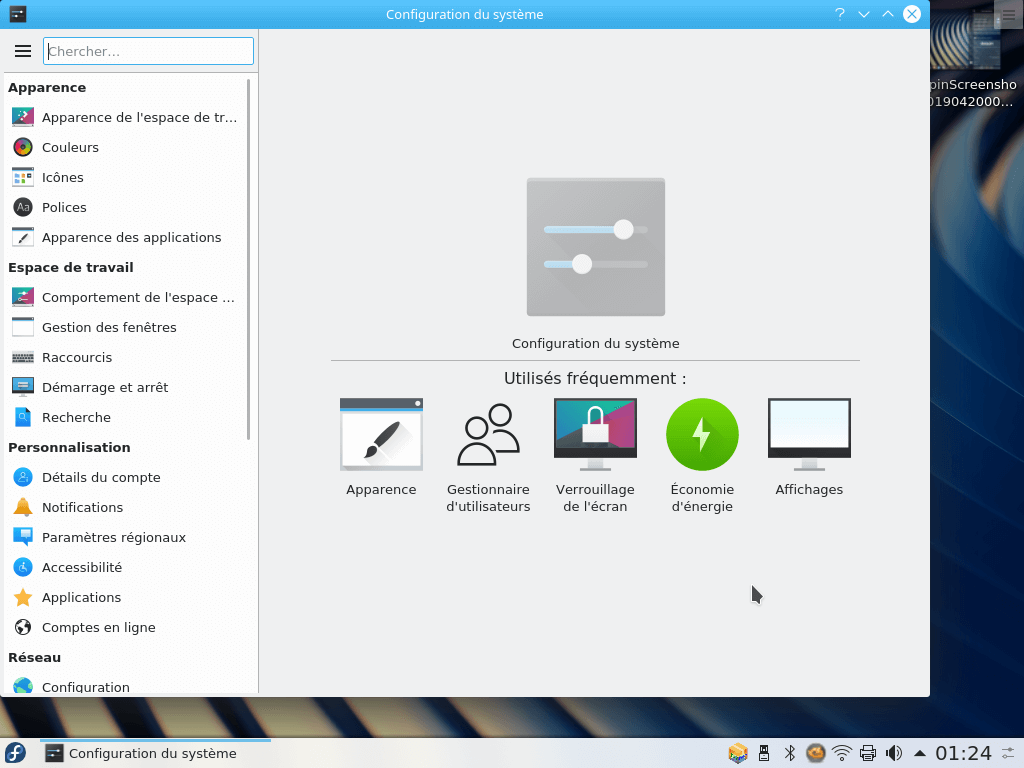Select the Recherche entry
Screen dimensions: 1024x768
click(x=127, y=418)
